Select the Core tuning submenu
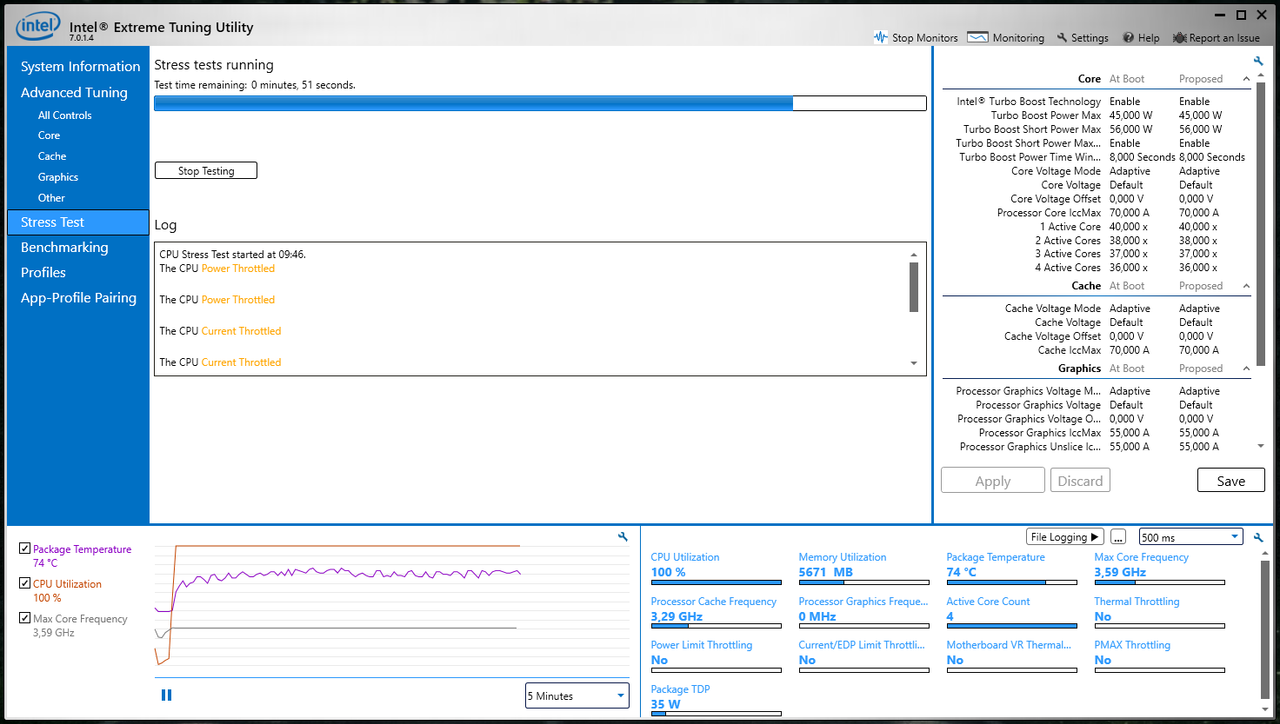Viewport: 1280px width, 724px height. [49, 136]
